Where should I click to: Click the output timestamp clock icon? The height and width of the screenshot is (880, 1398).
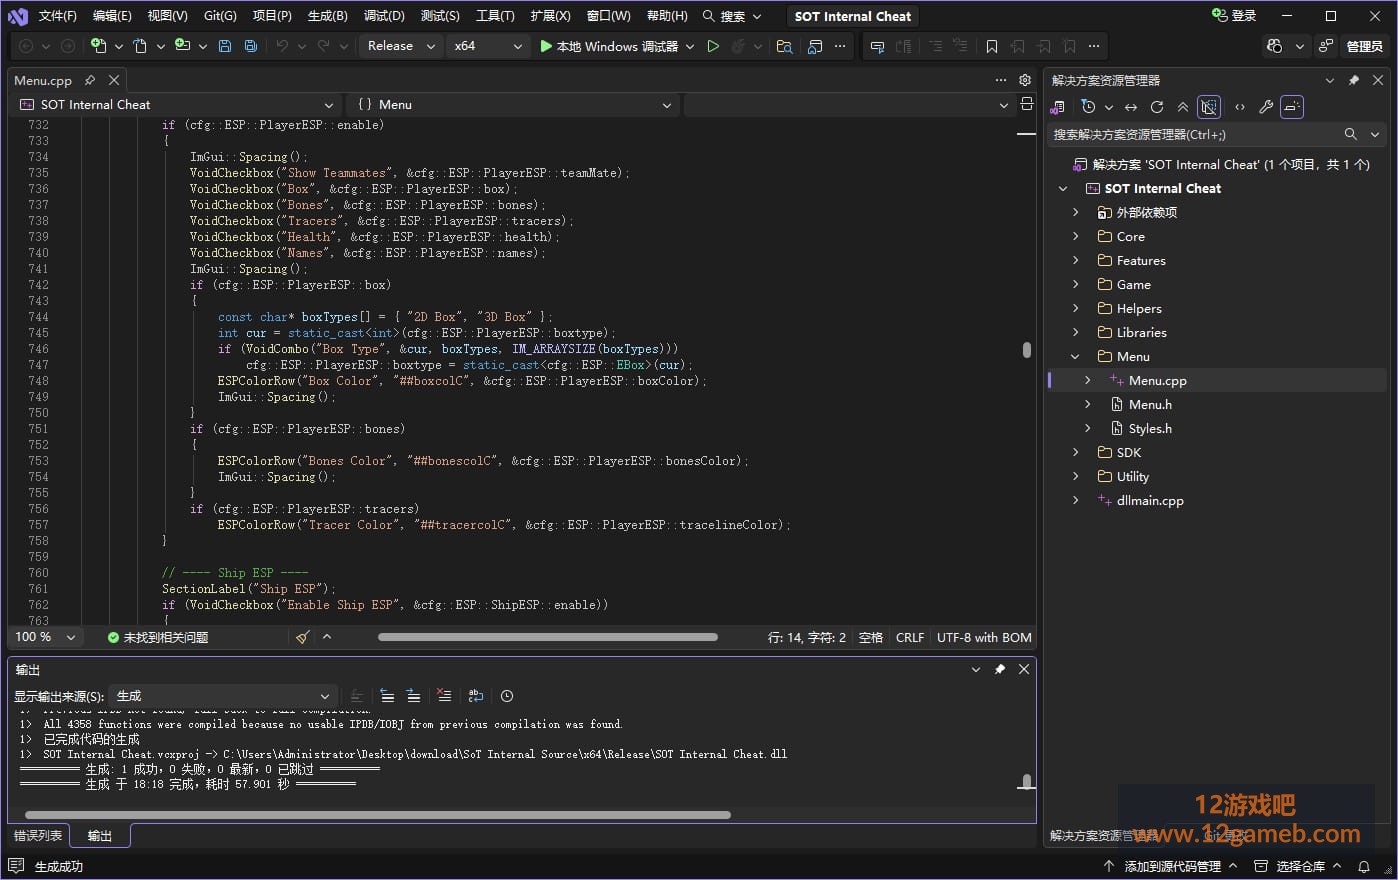click(507, 696)
